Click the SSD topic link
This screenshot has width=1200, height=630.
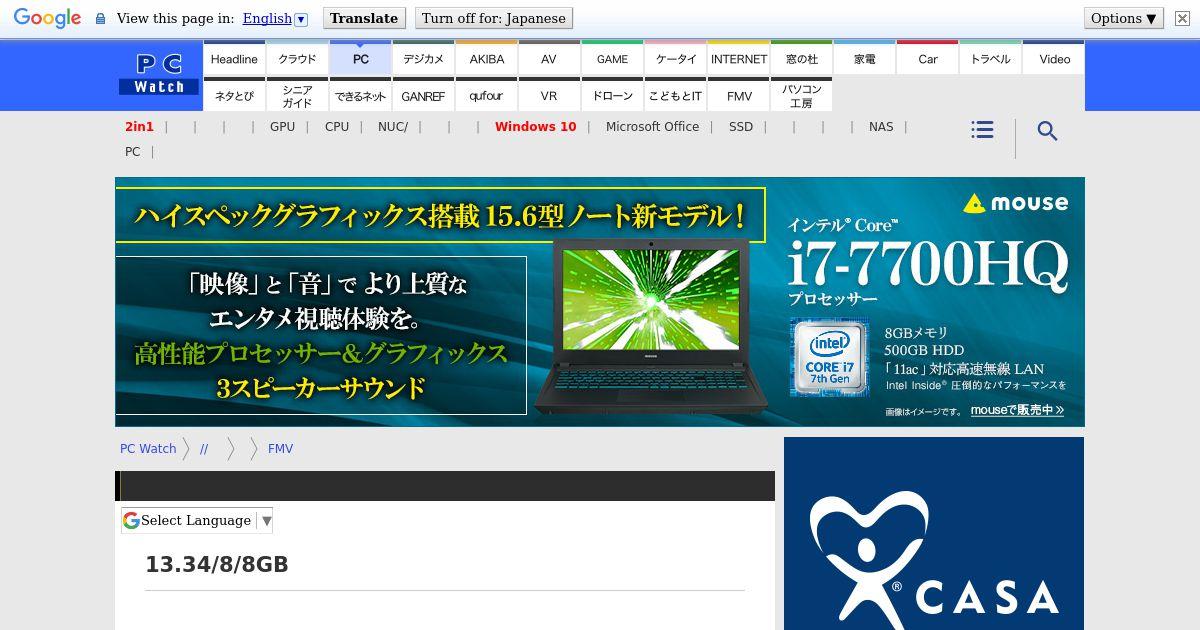[x=741, y=126]
